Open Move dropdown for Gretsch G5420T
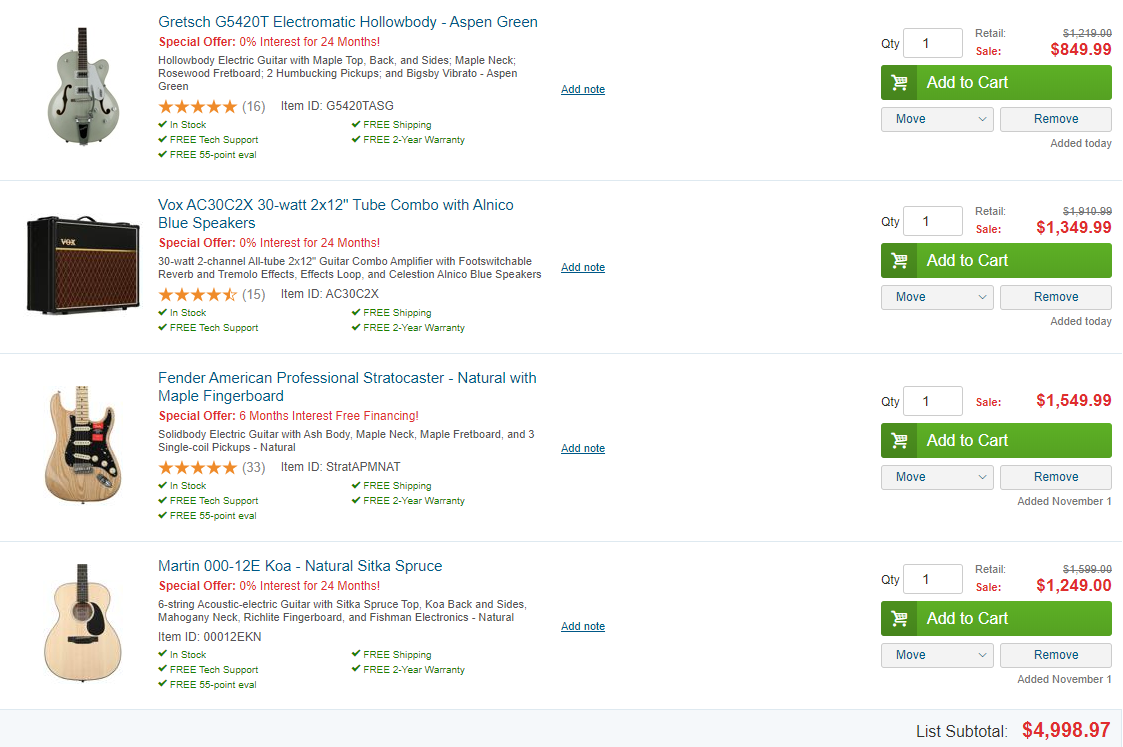The width and height of the screenshot is (1123, 747). pyautogui.click(x=937, y=119)
